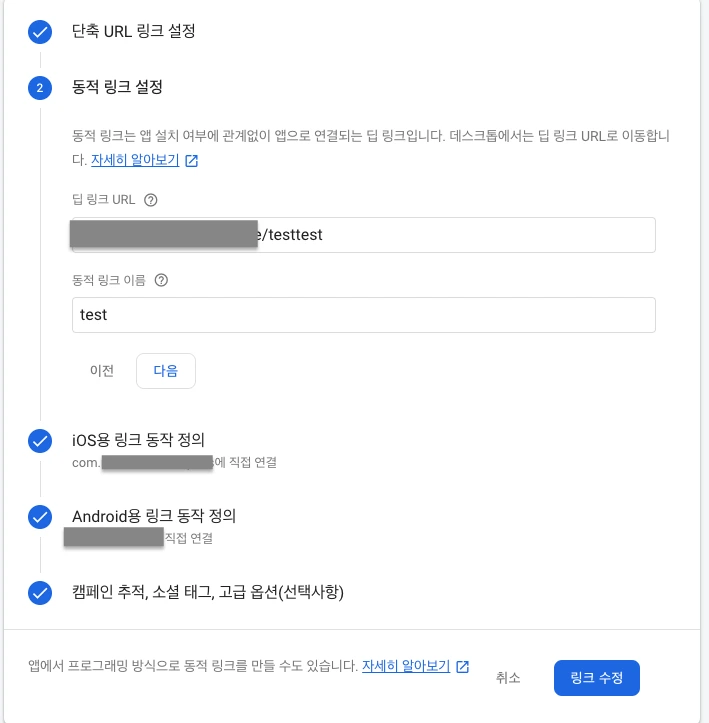Click checkmark icon beside iOS용 링크 동작 정의

tap(40, 440)
